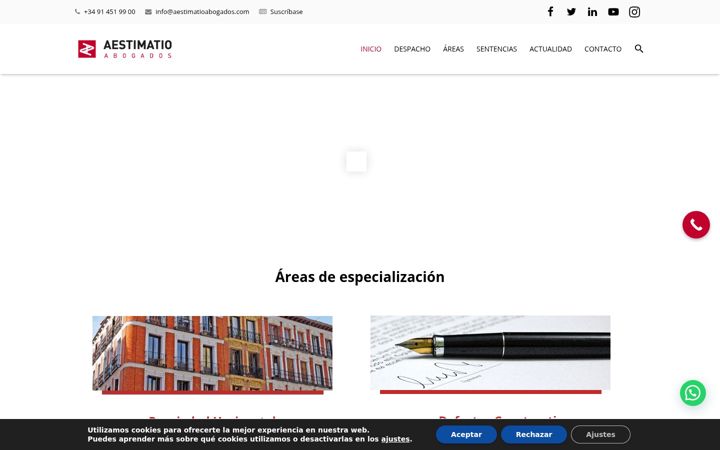Click the info@aestimatioabogados.com email link

coord(202,12)
